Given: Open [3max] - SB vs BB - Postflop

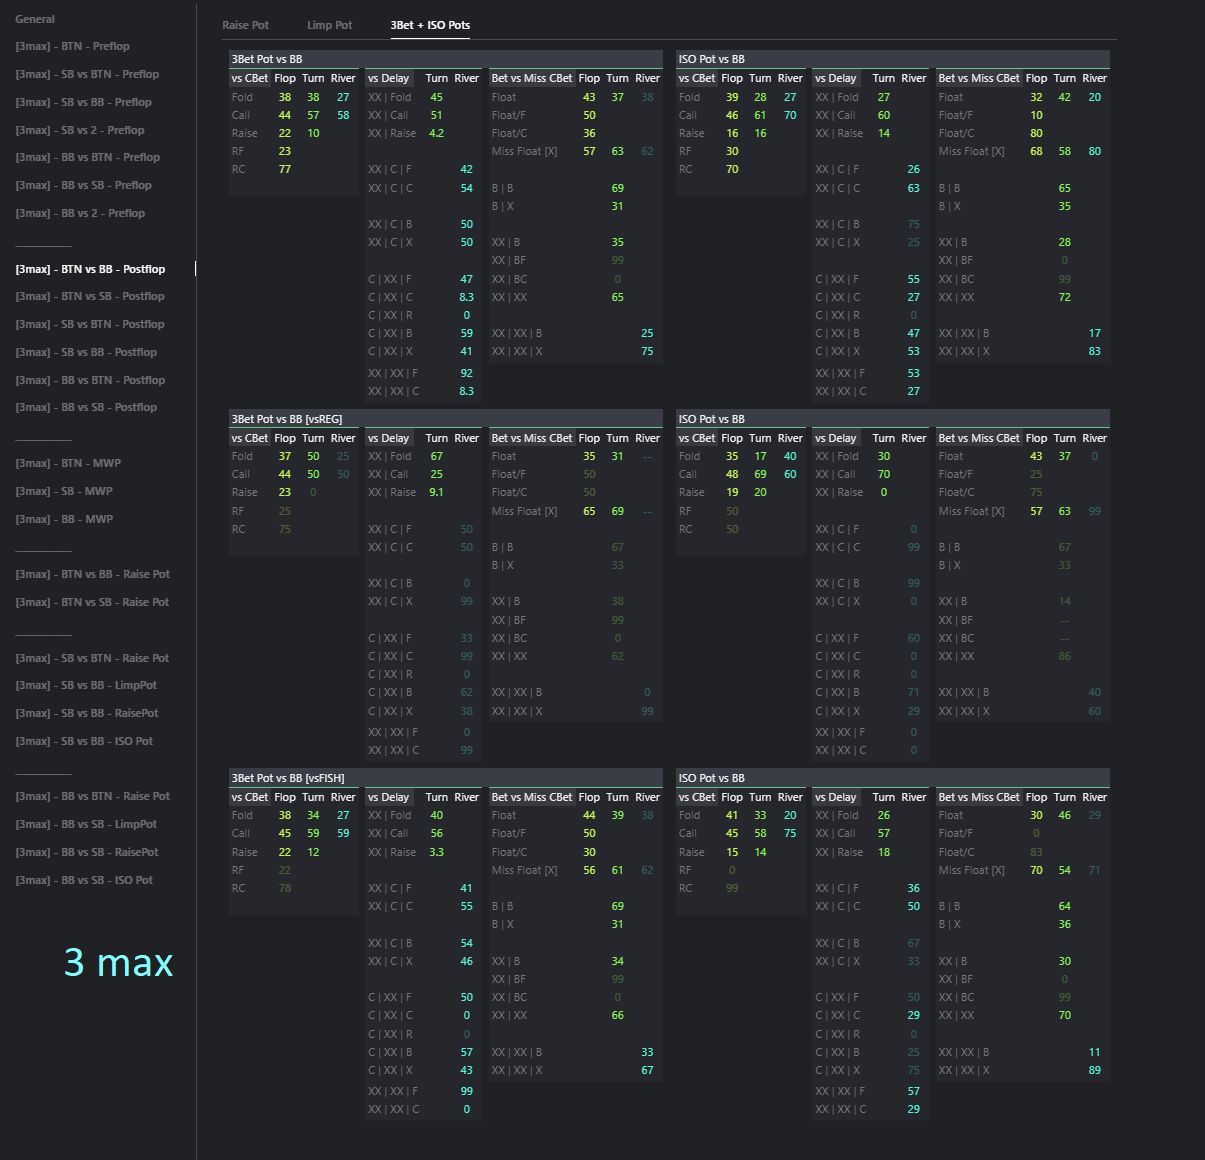Looking at the screenshot, I should pyautogui.click(x=86, y=352).
